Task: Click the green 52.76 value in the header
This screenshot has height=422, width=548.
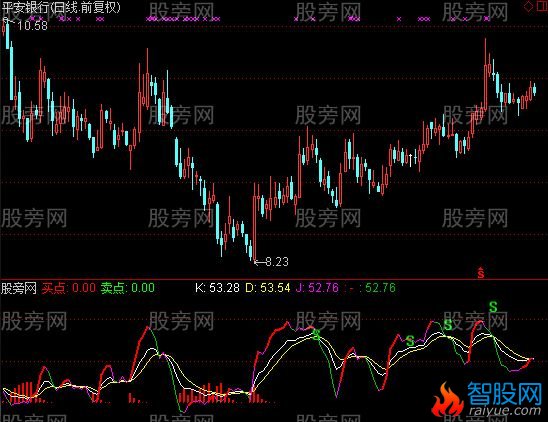Action: pyautogui.click(x=381, y=288)
